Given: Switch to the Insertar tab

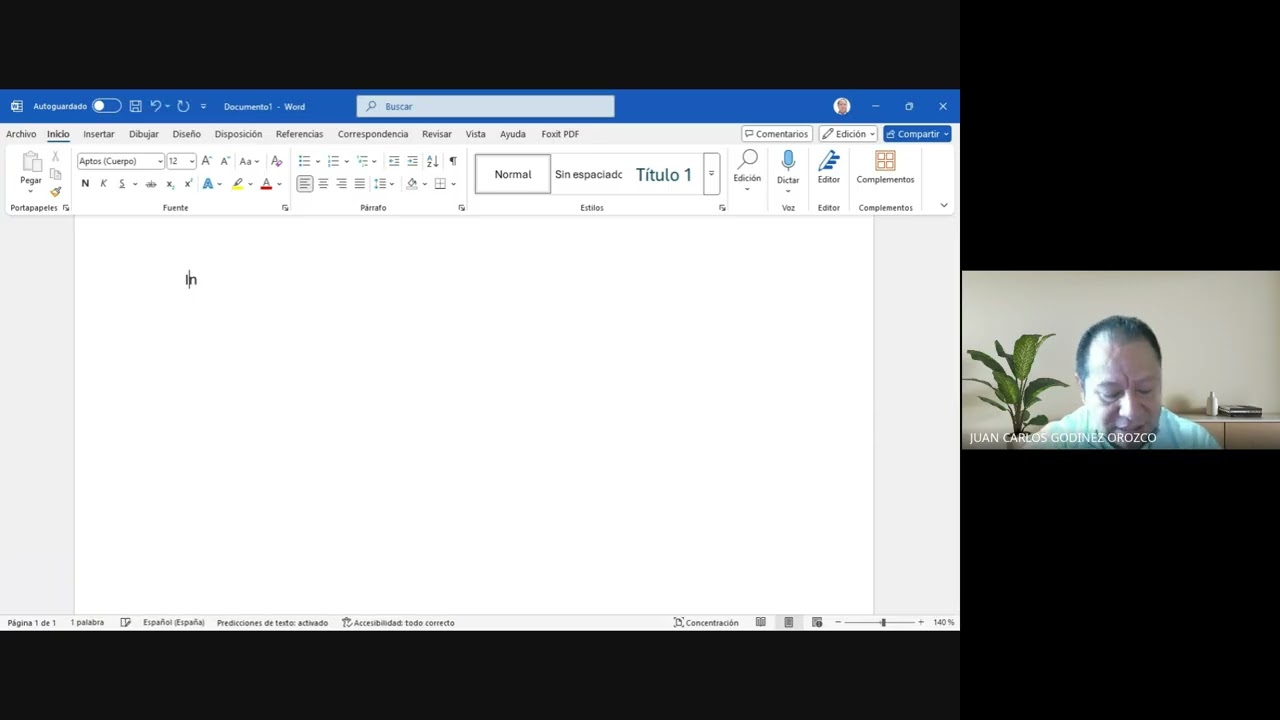Looking at the screenshot, I should pos(99,134).
